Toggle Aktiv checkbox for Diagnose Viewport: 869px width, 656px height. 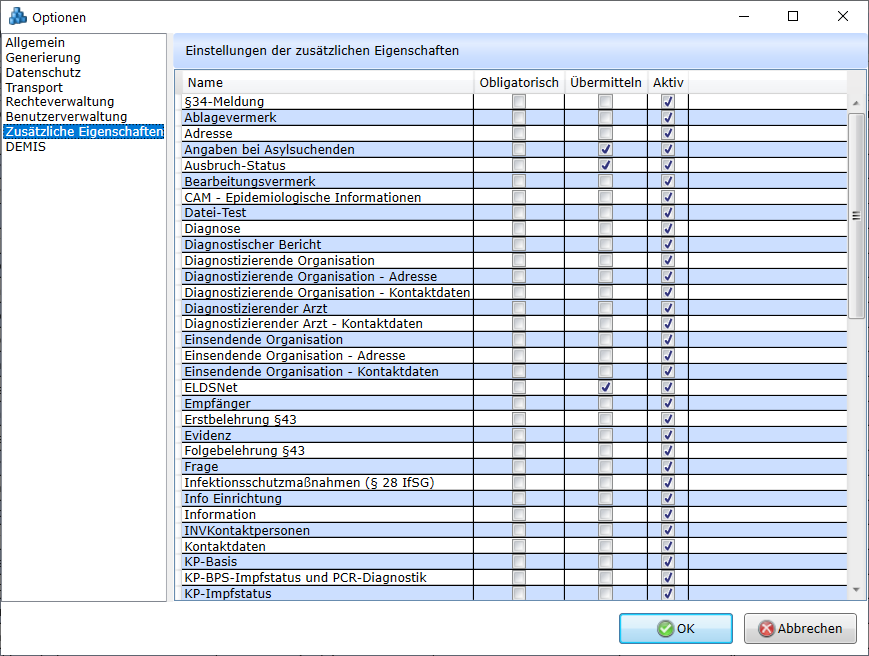[x=668, y=229]
